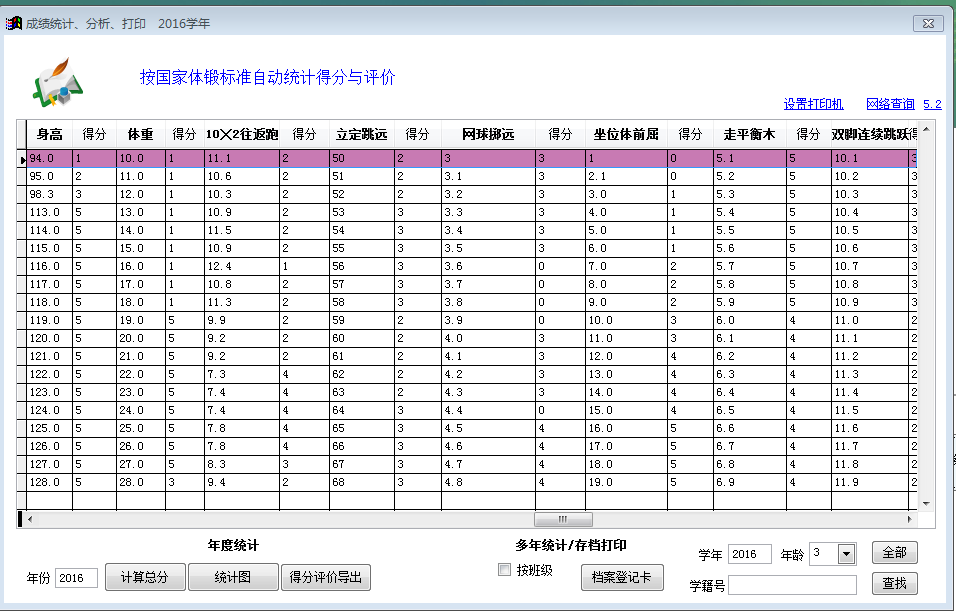Select the 坐位体前屈 cell 2.1
956x612 pixels.
click(626, 177)
